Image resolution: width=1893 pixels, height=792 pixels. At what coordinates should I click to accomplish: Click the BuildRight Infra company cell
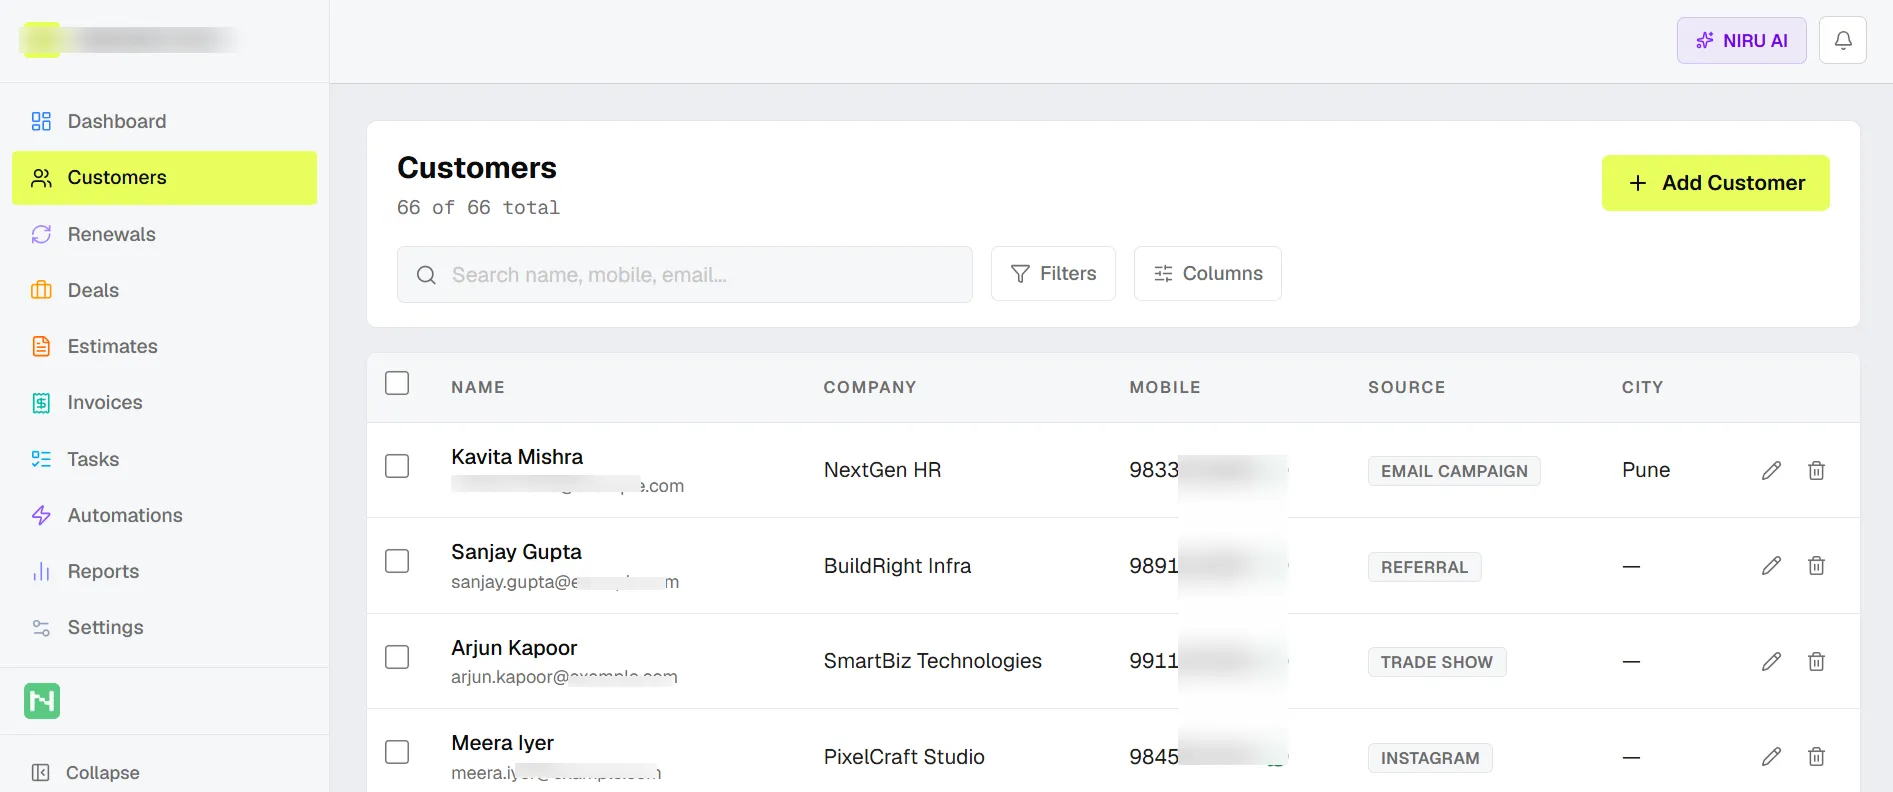(898, 566)
